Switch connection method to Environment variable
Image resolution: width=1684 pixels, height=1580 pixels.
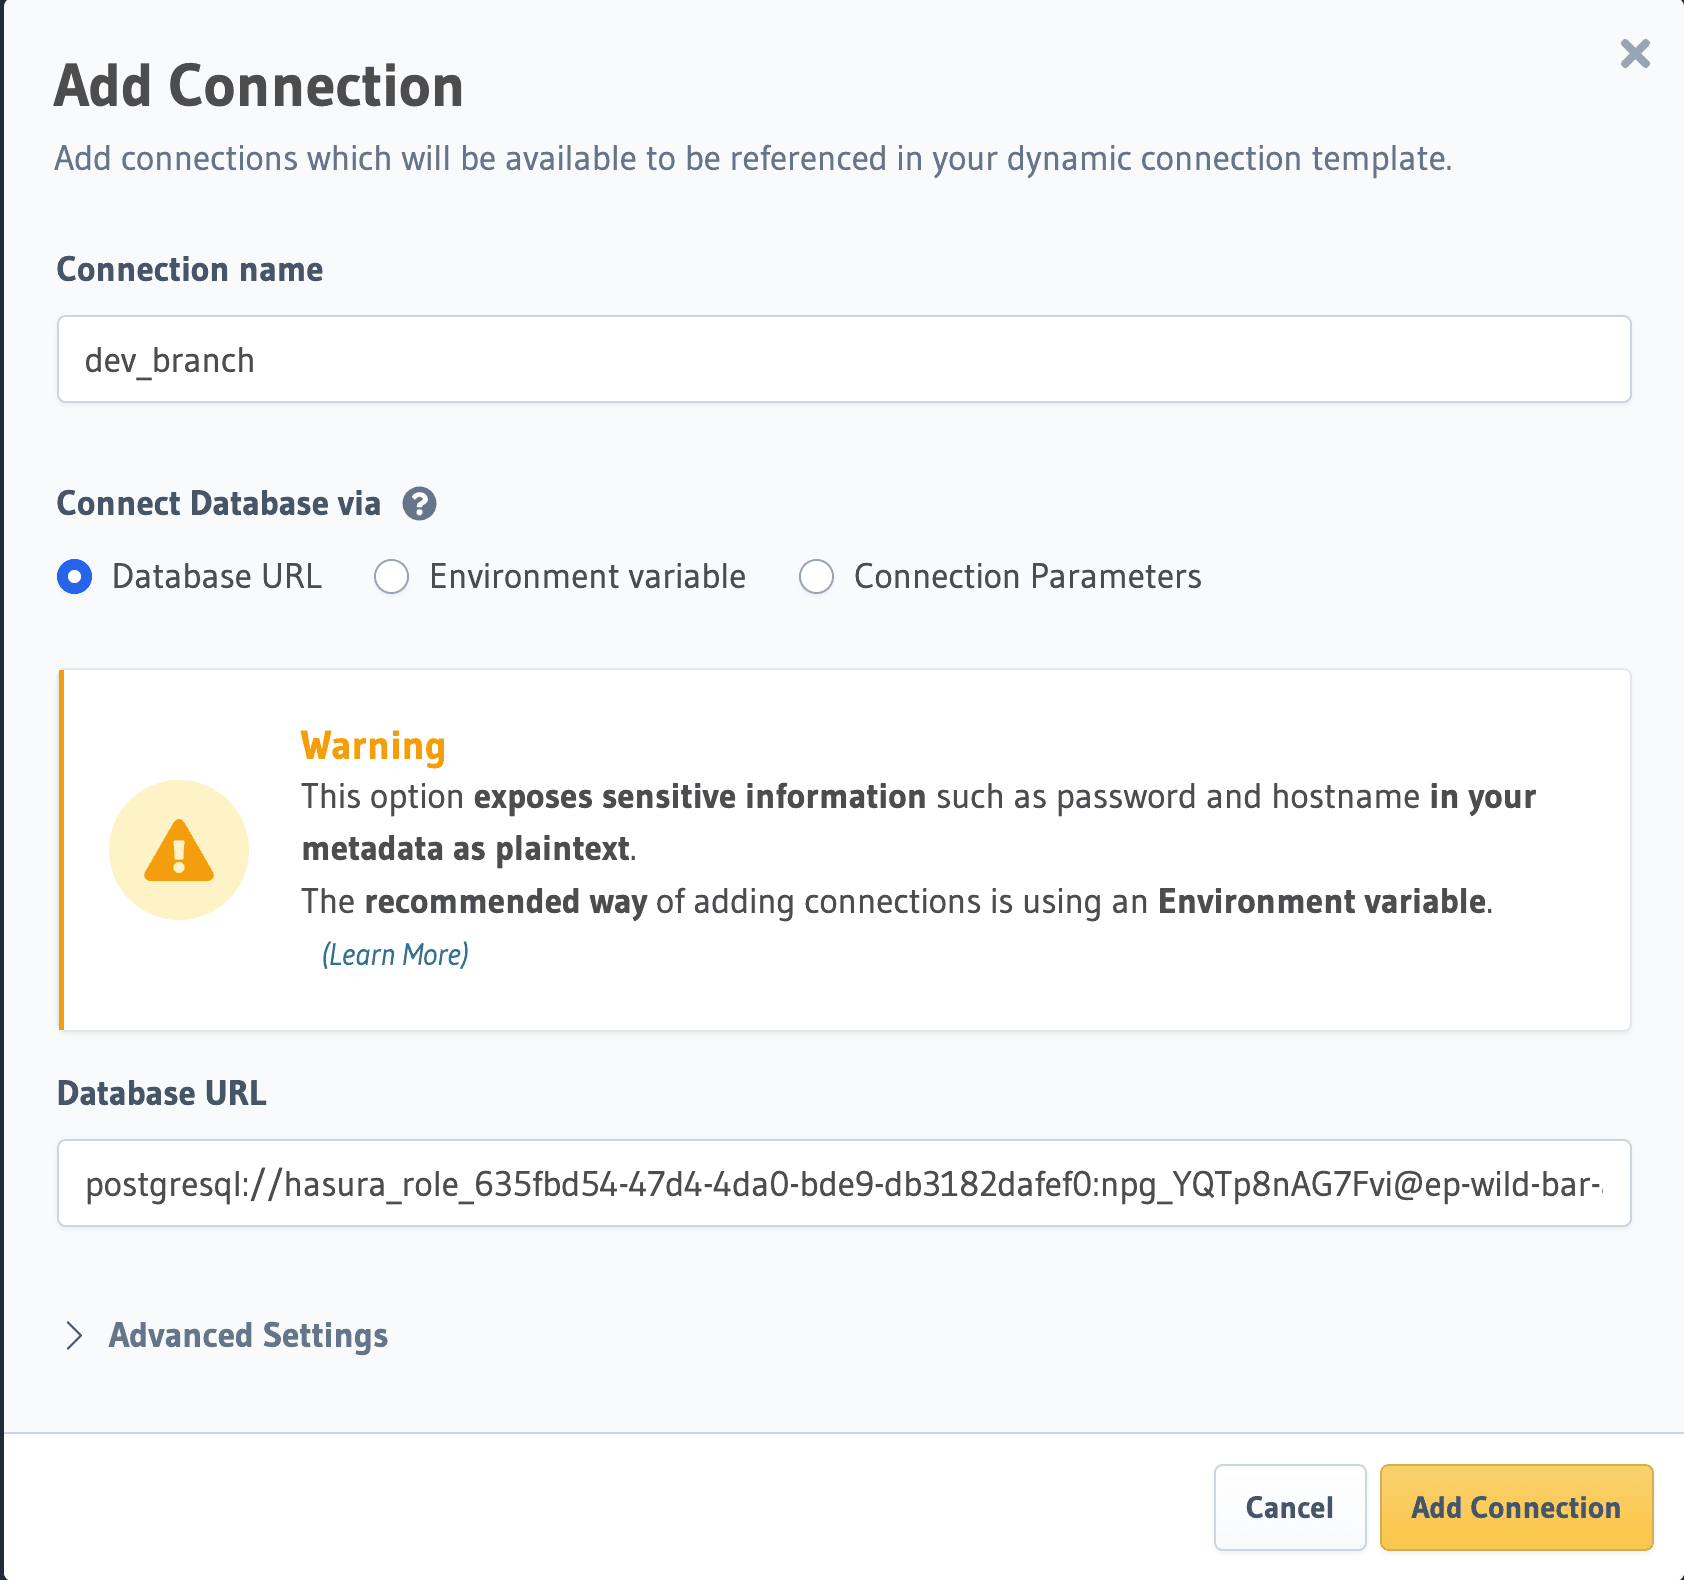click(391, 576)
